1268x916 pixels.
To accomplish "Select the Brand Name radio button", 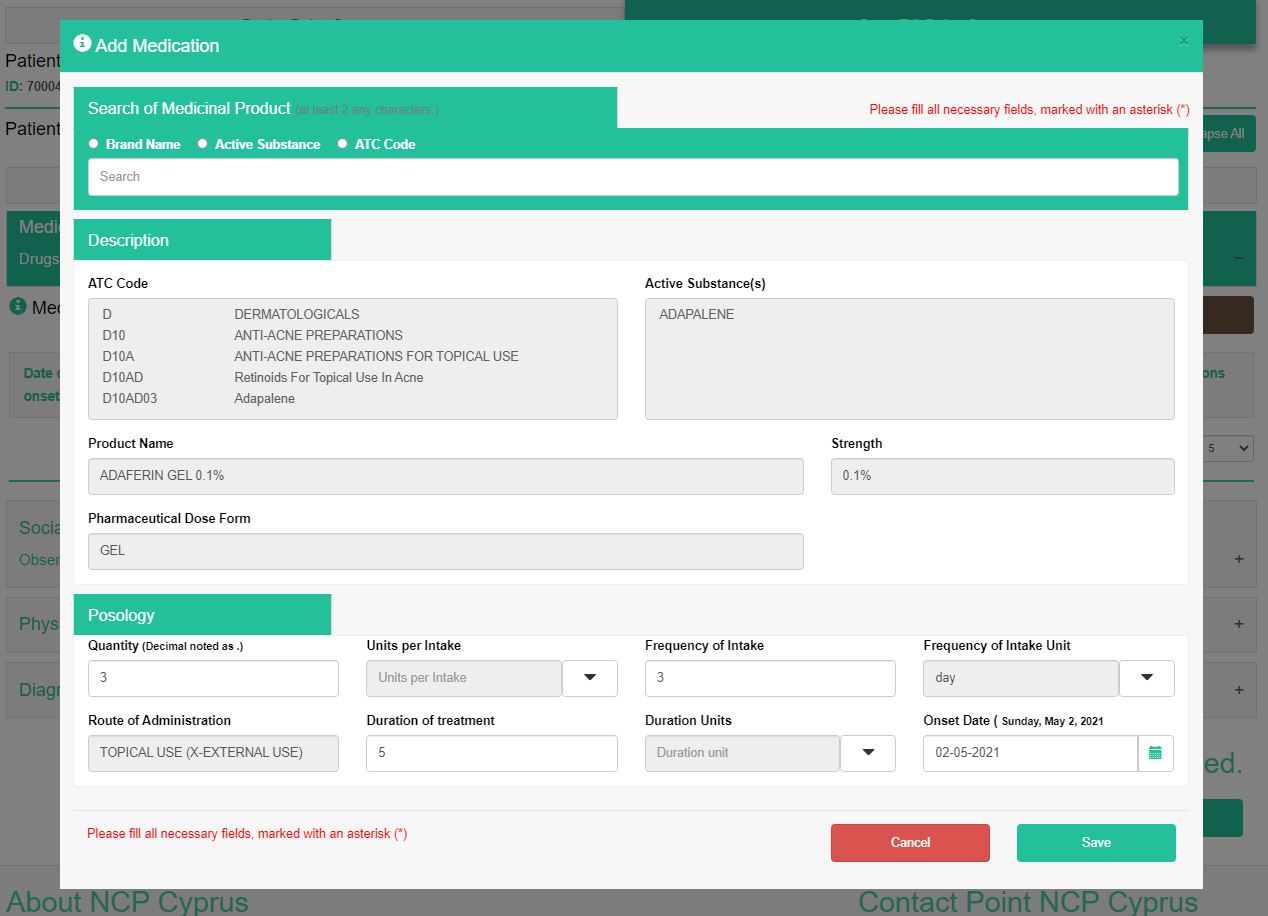I will 94,144.
